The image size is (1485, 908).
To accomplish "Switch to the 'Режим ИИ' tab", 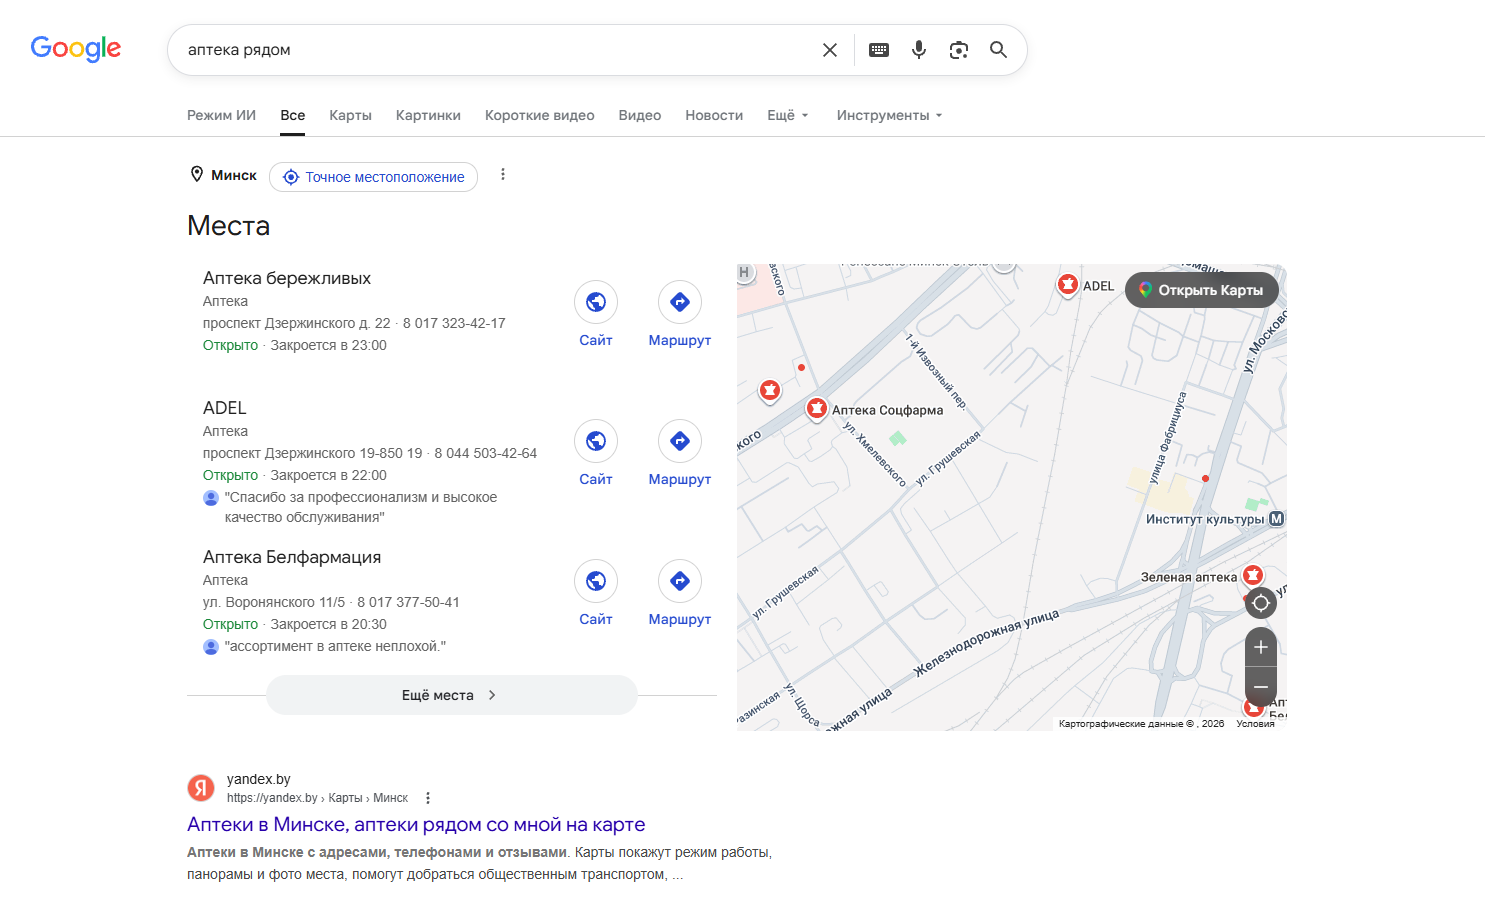I will [x=221, y=115].
